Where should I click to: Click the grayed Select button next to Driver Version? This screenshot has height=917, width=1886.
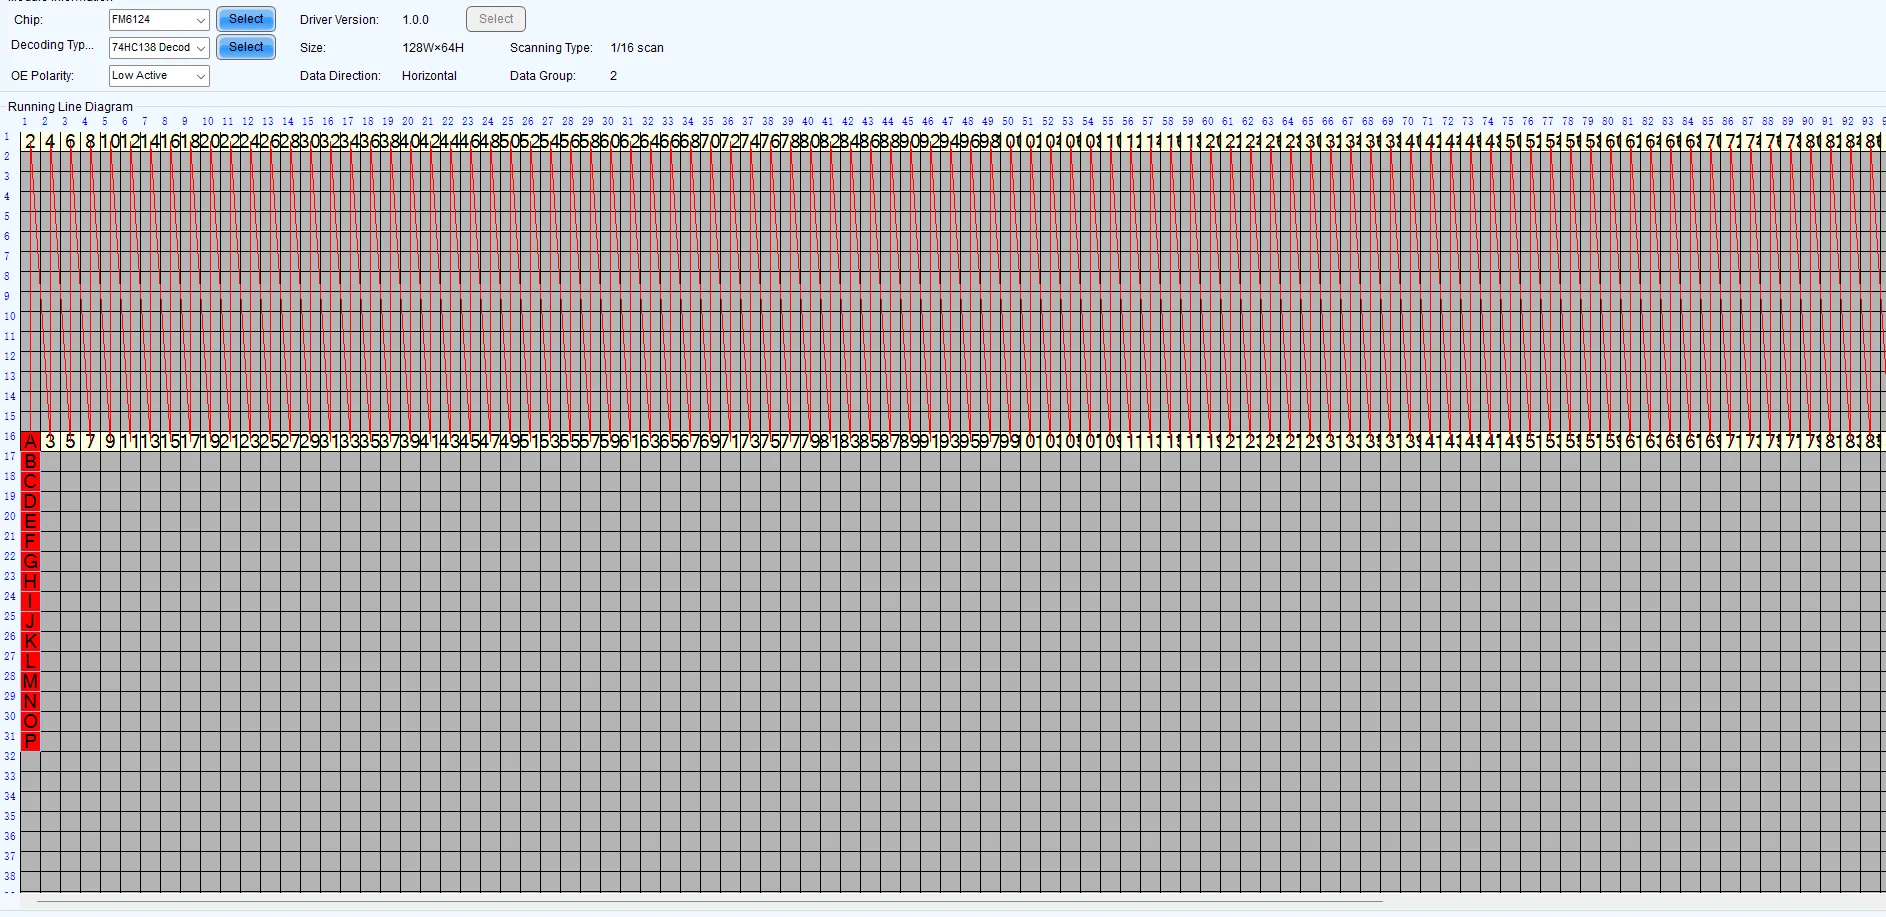[x=496, y=19]
